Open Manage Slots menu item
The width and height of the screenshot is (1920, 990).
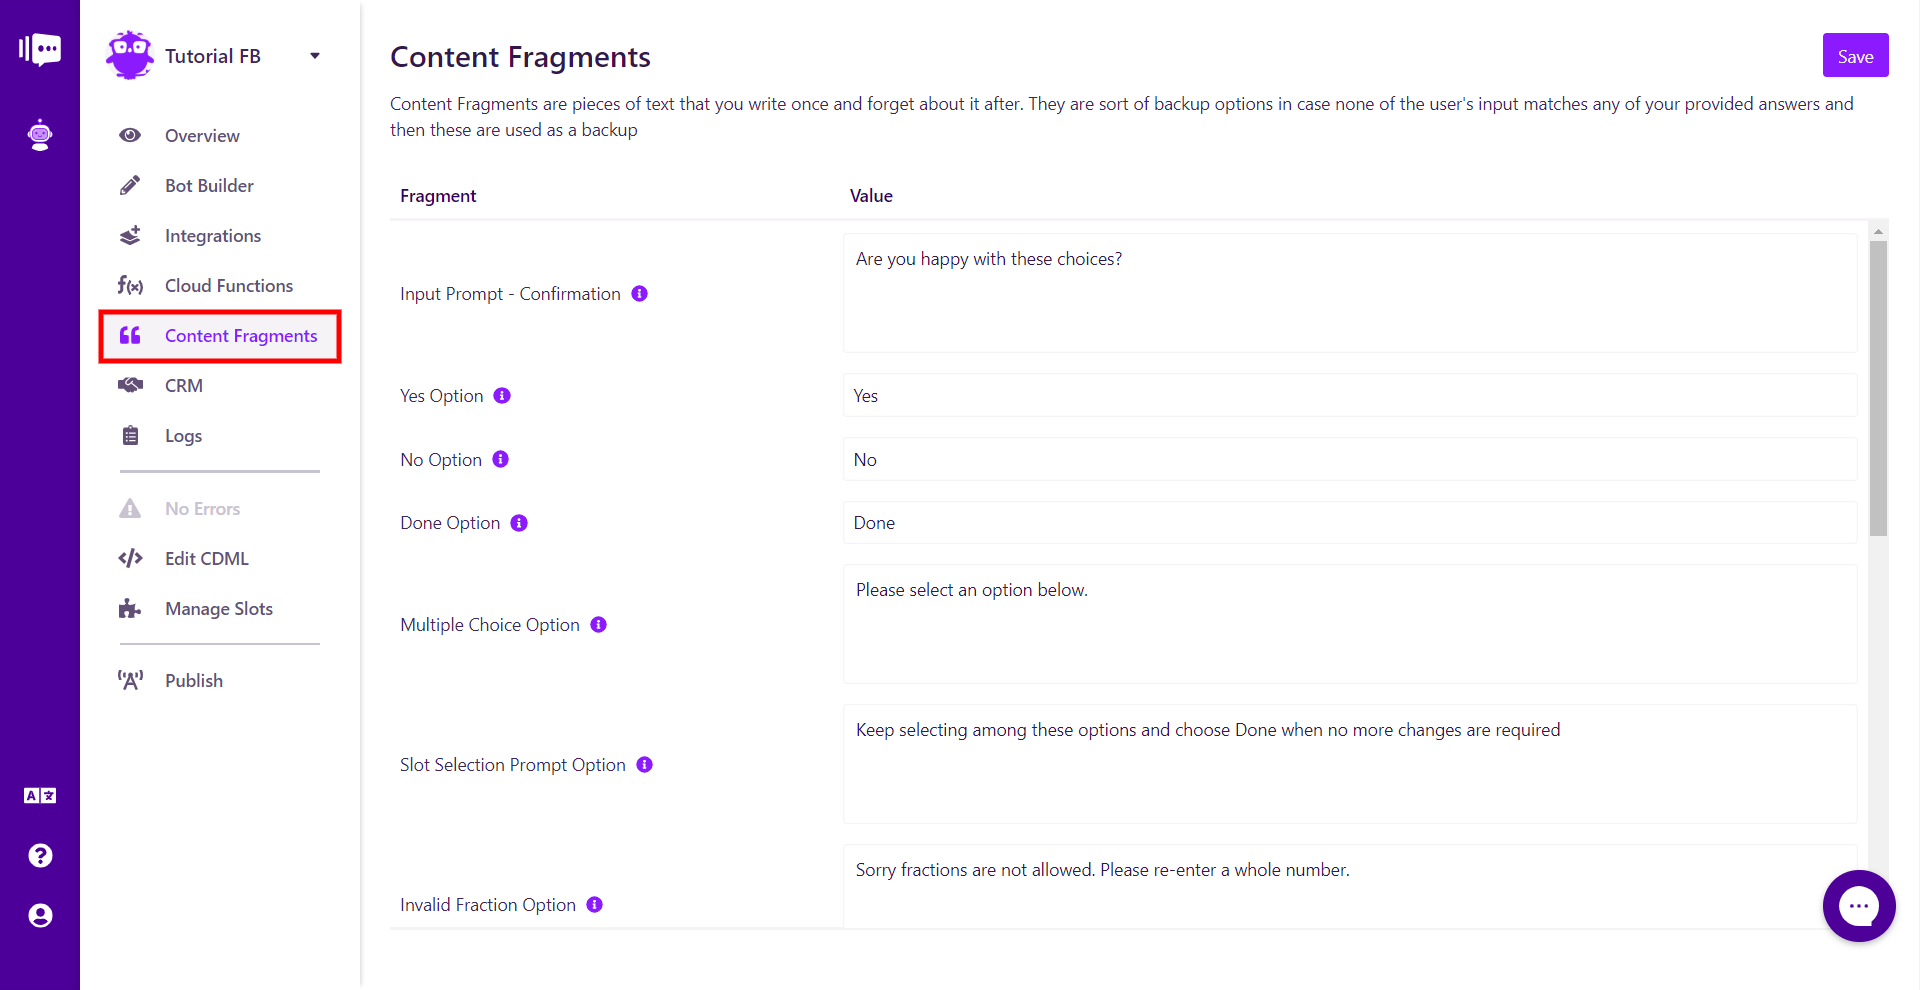coord(220,608)
